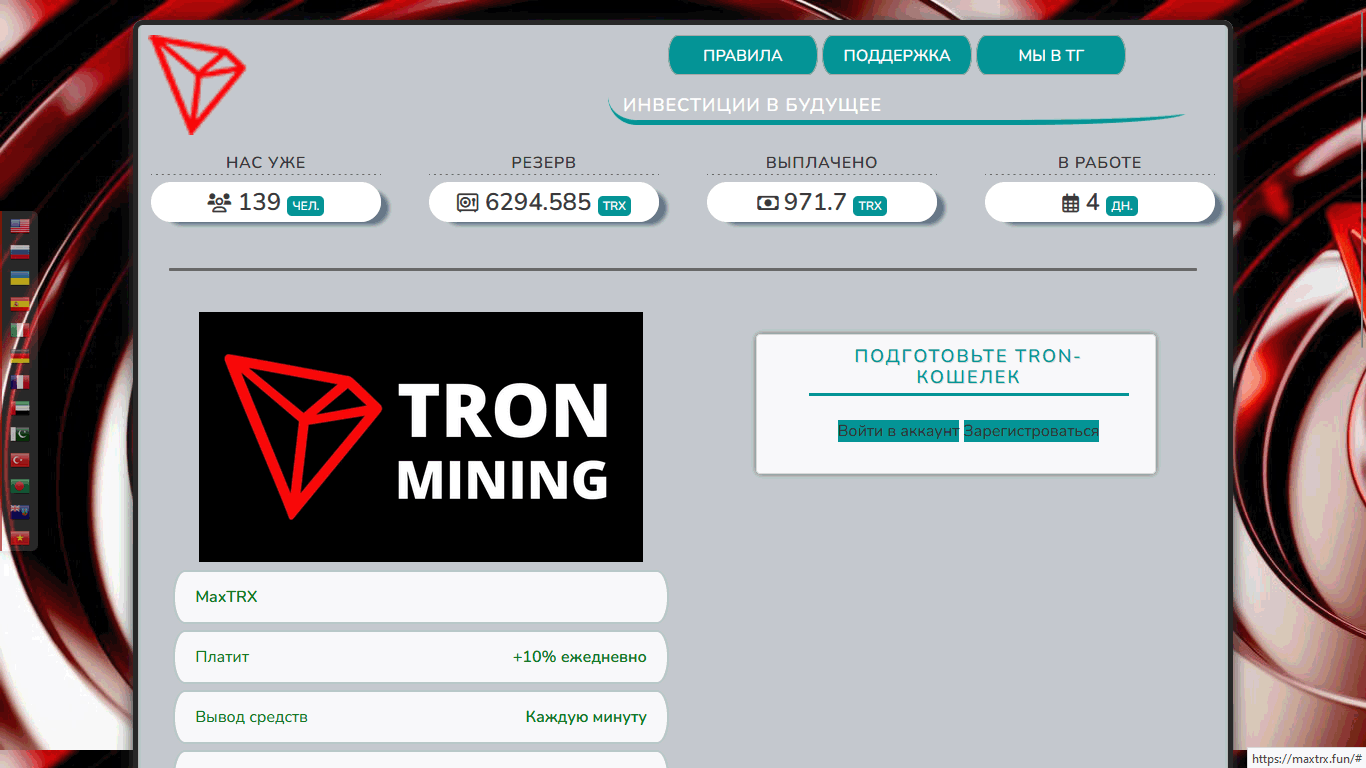Select the UAE flag language
This screenshot has height=768, width=1366.
tap(20, 408)
